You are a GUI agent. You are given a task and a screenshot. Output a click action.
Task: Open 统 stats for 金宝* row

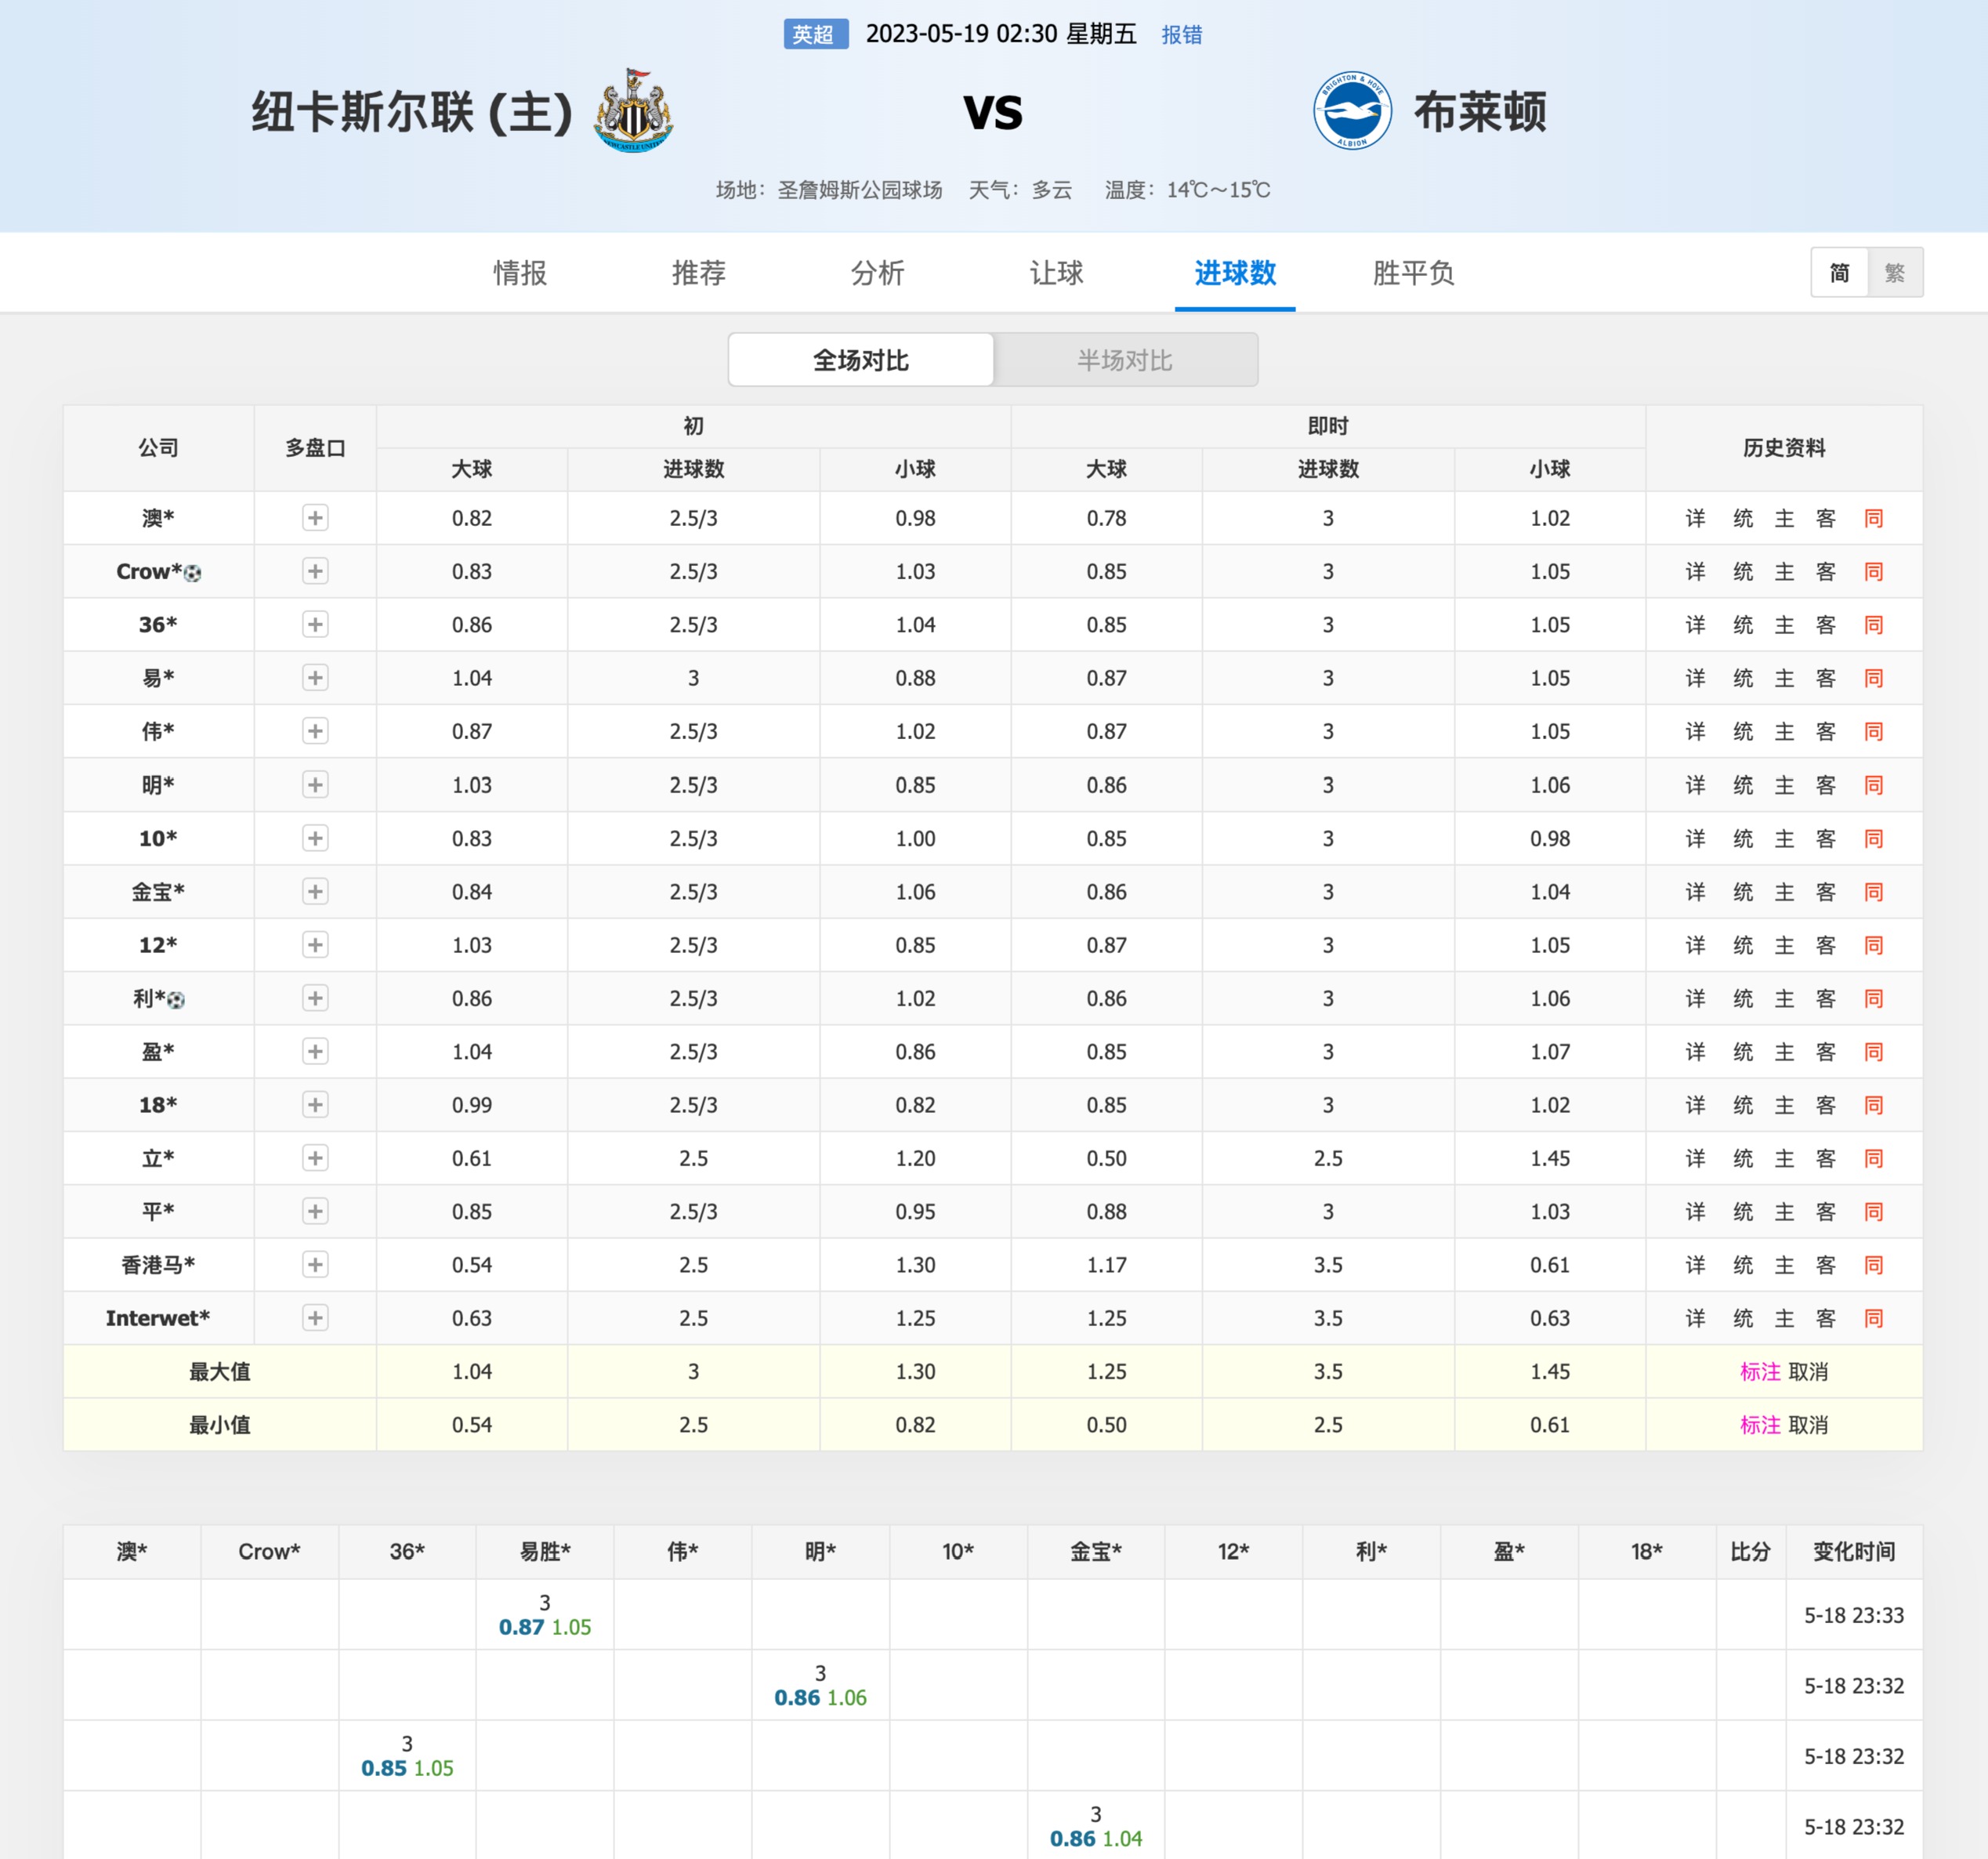(1743, 892)
